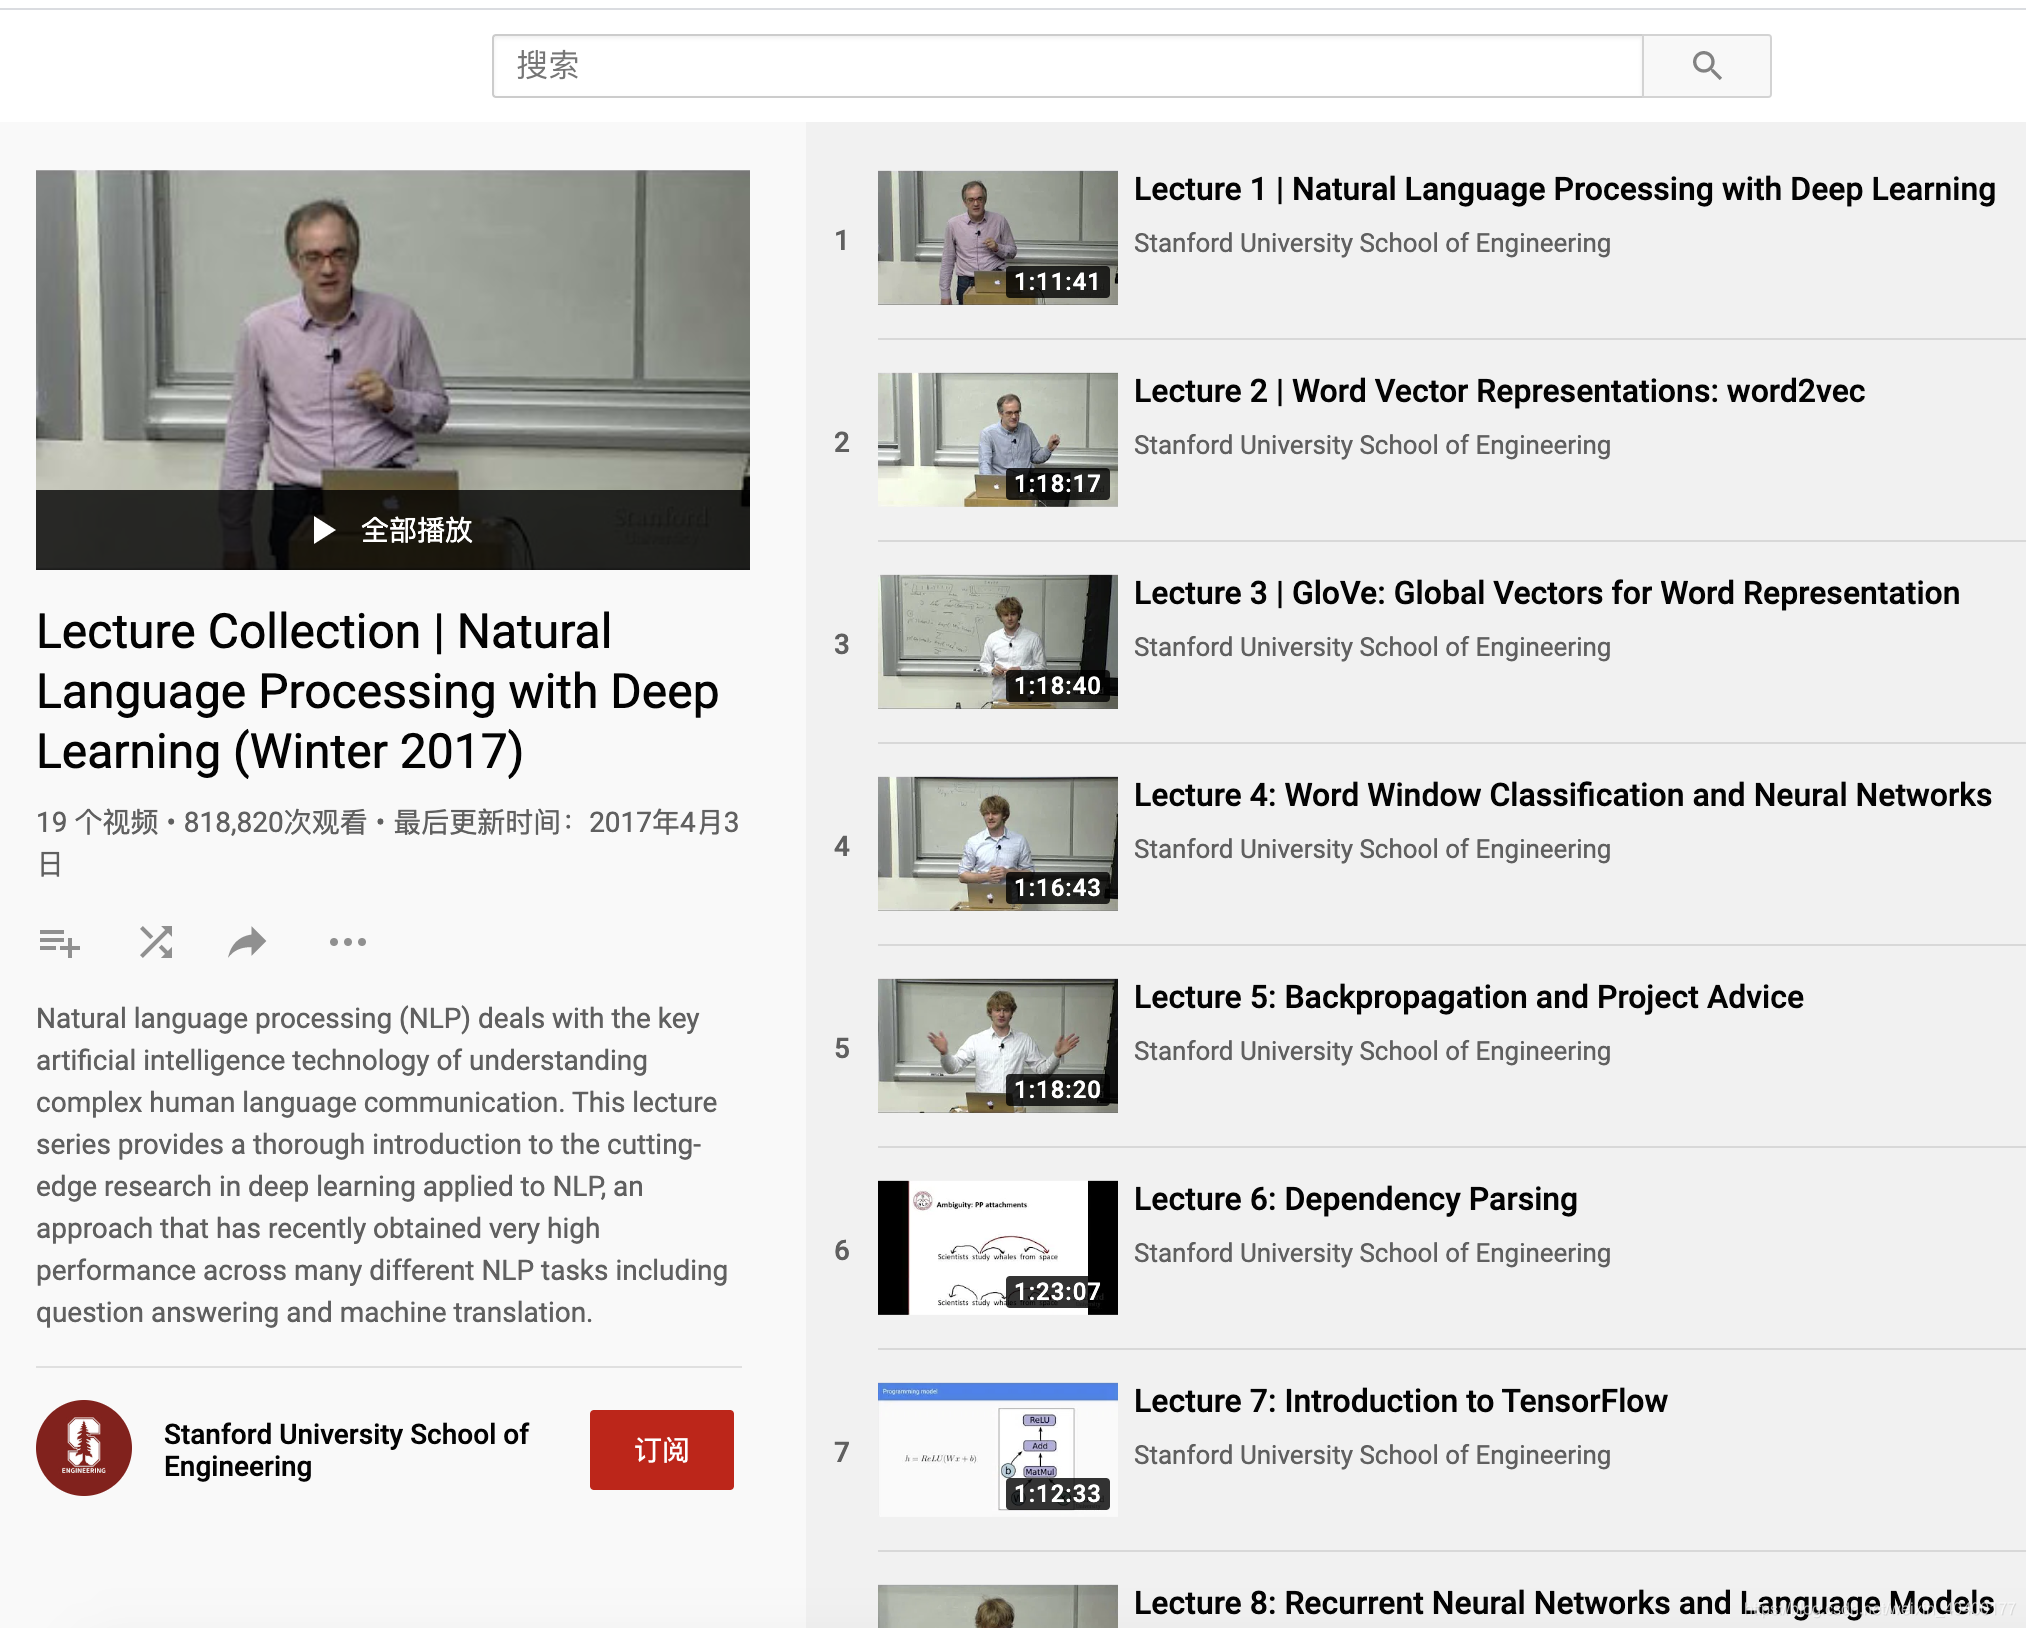Click channel name under Lecture 4 title

click(x=1372, y=849)
